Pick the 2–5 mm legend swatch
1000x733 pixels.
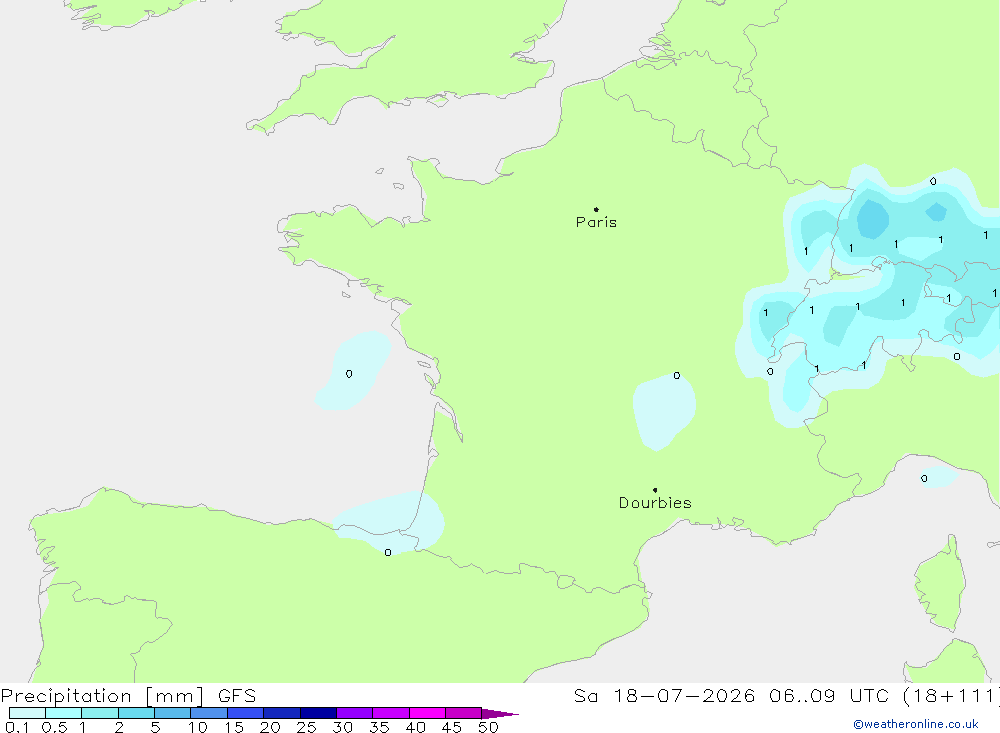tap(136, 713)
